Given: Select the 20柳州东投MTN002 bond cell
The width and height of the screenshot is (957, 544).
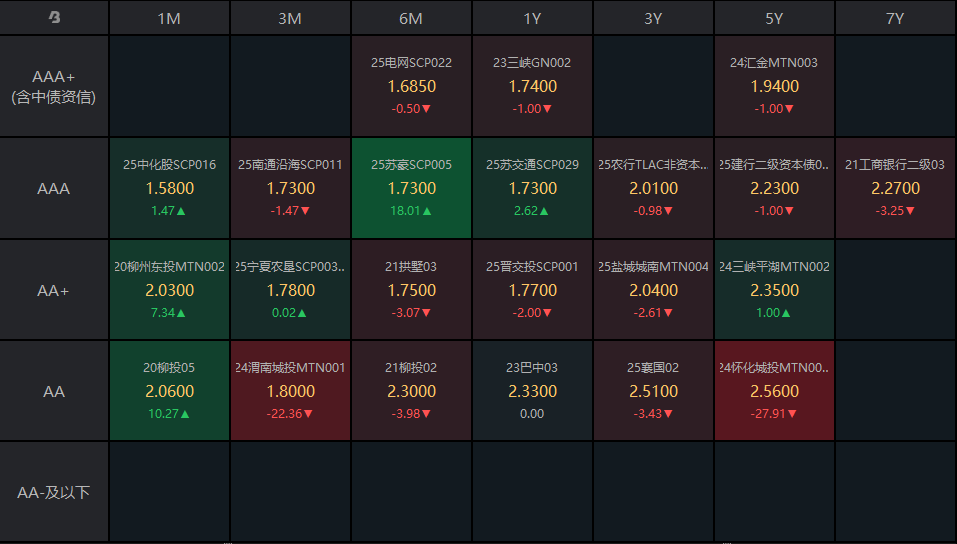Looking at the screenshot, I should [169, 290].
